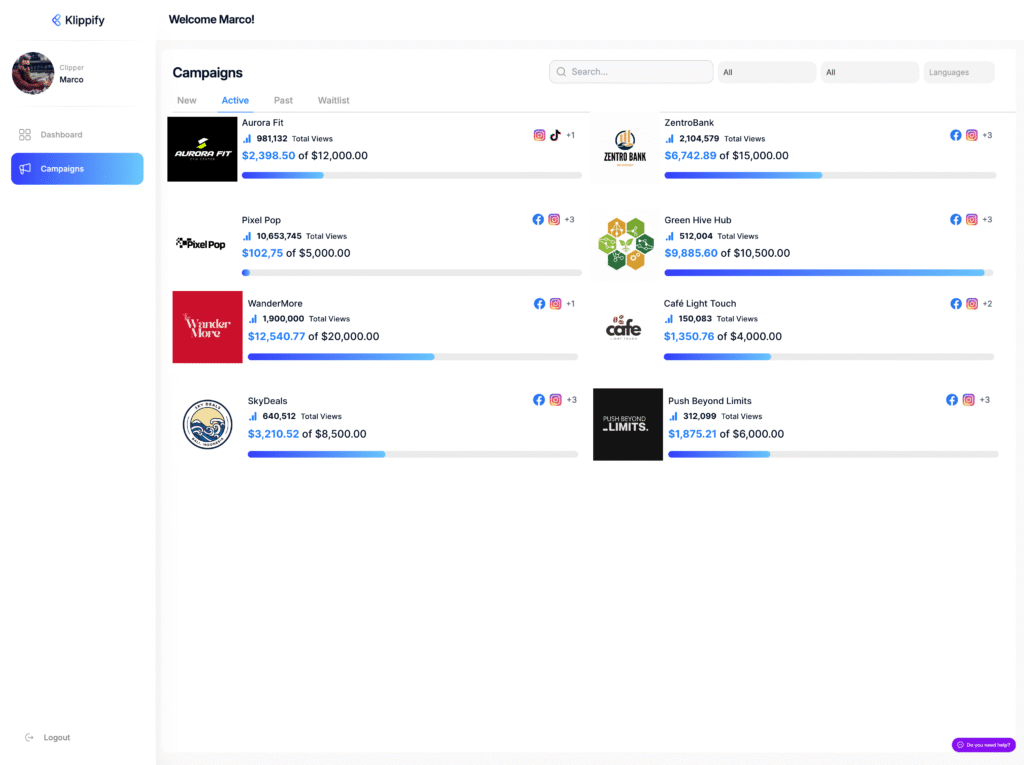The width and height of the screenshot is (1024, 765).
Task: Click the TikTok icon on Aurora Fit
Action: coord(555,135)
